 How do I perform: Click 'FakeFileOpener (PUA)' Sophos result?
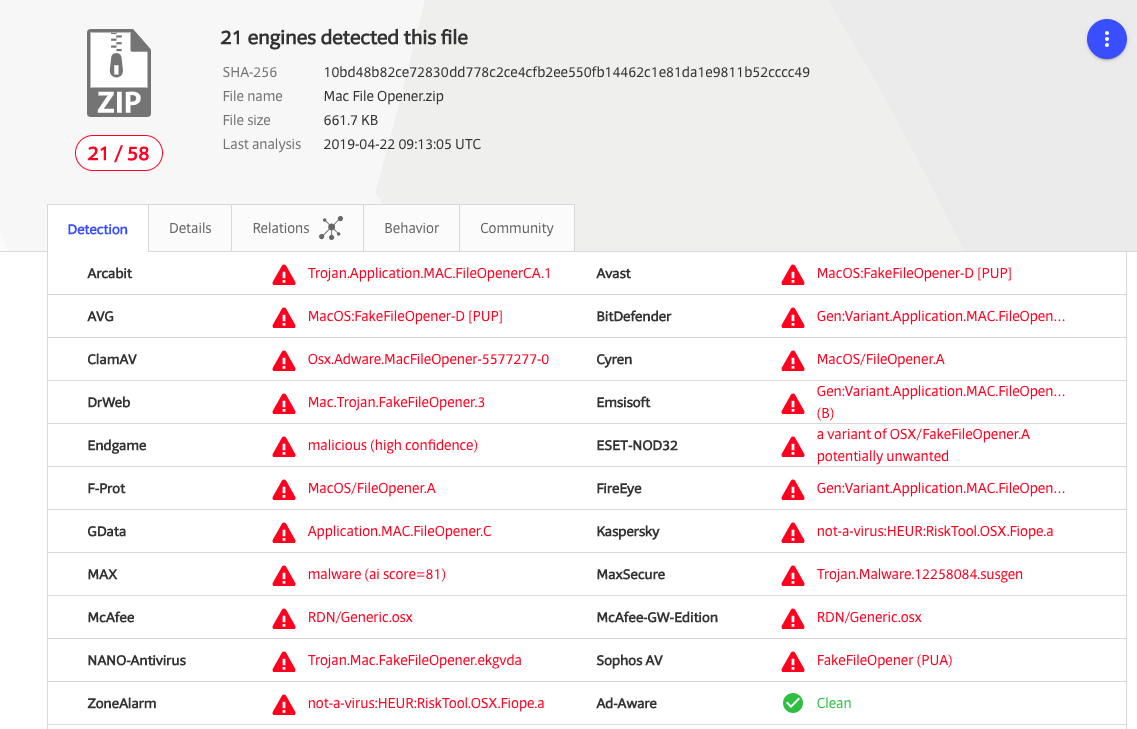[884, 660]
